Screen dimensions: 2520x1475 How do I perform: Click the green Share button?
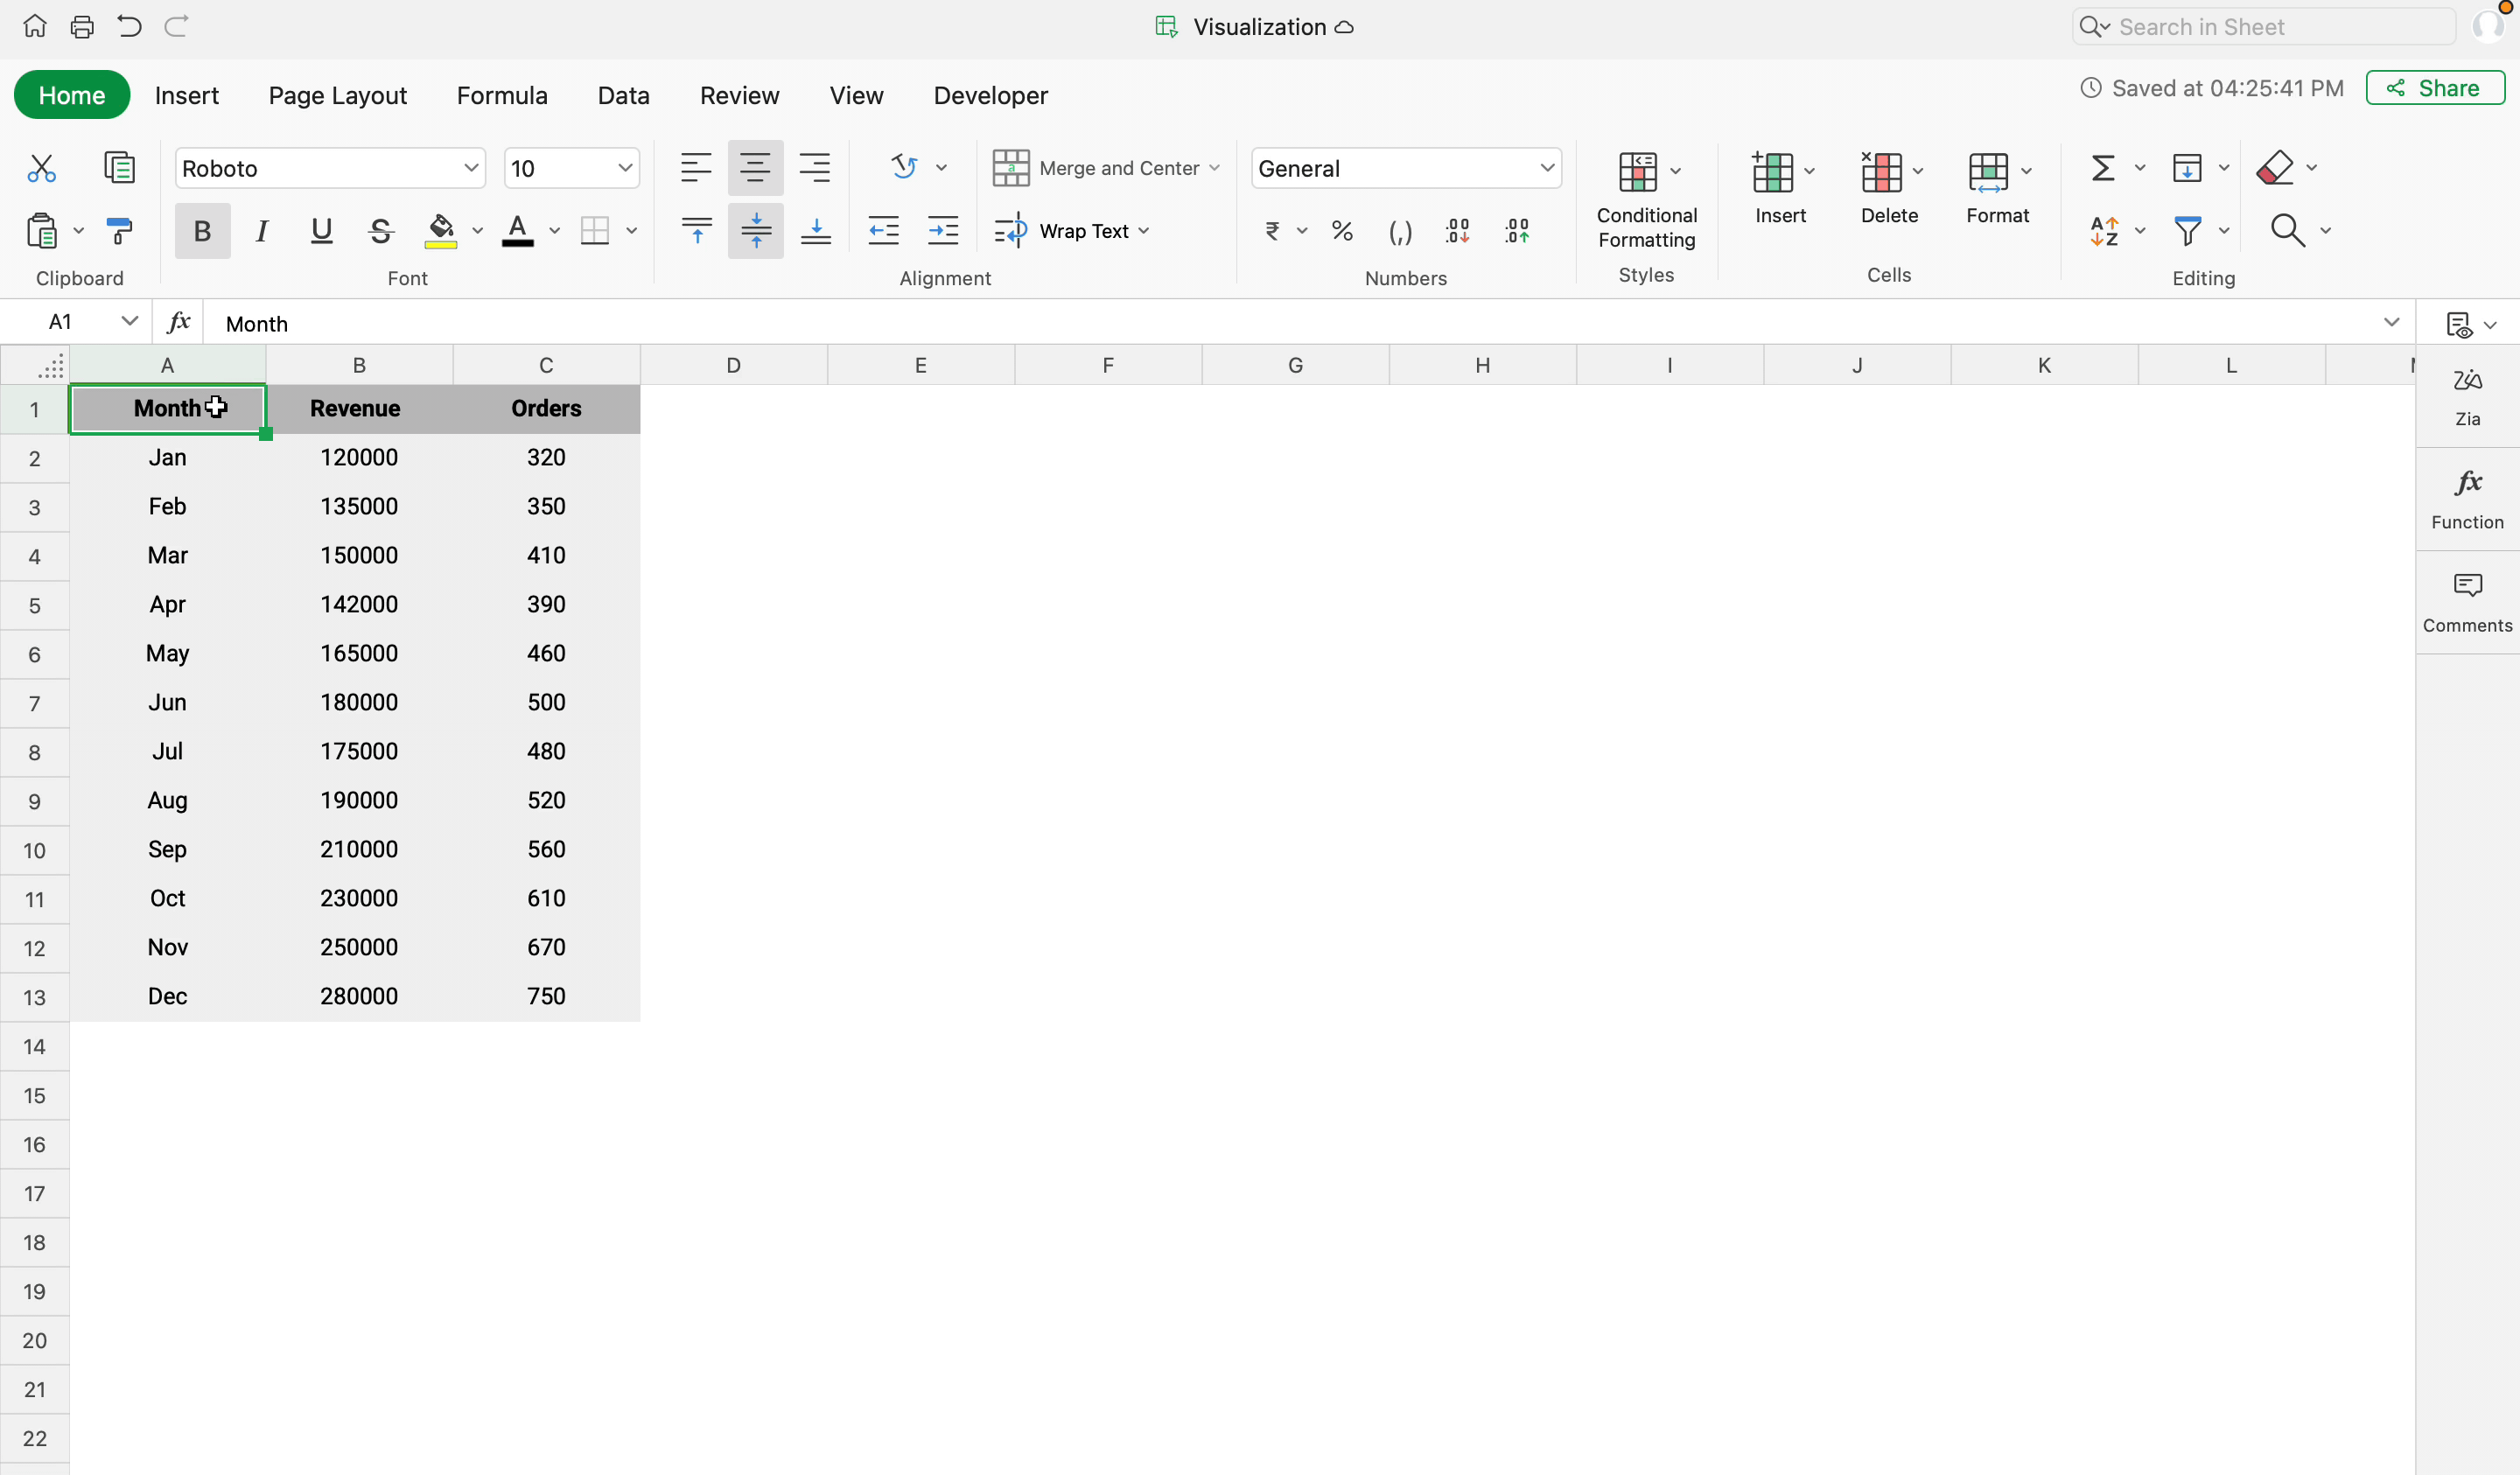(2434, 88)
